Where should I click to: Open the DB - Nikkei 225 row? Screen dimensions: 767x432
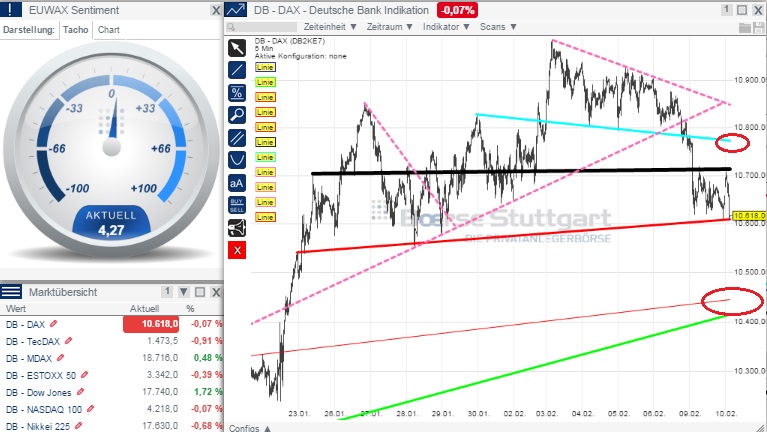click(x=112, y=426)
